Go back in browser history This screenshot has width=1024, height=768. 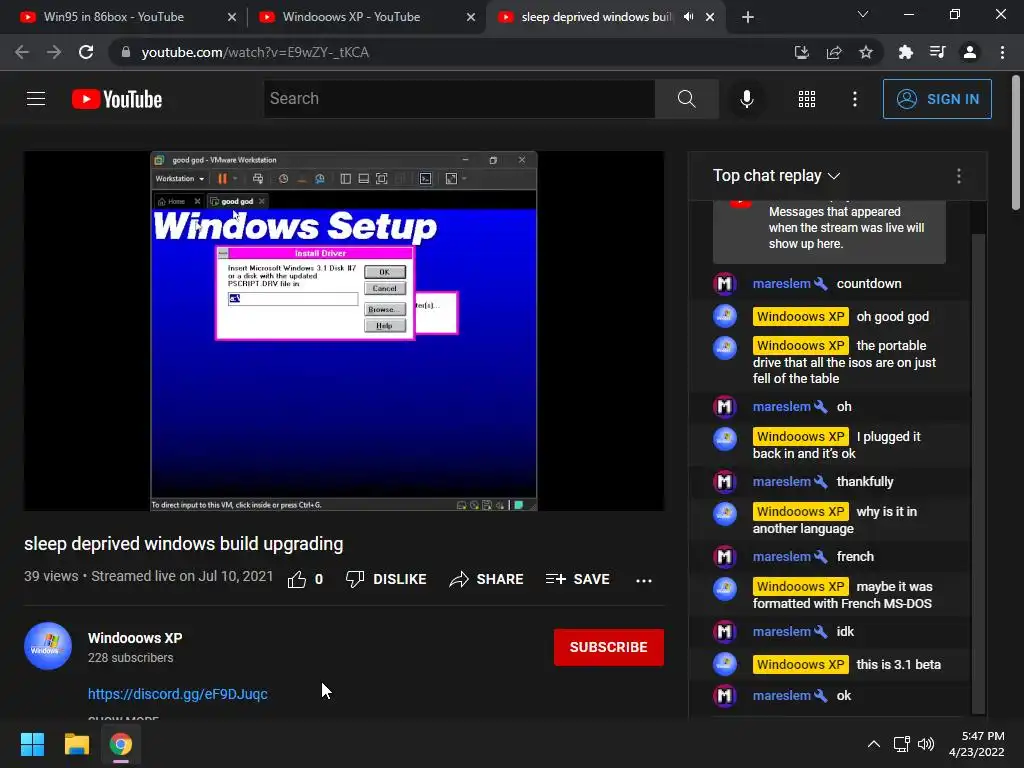coord(22,52)
